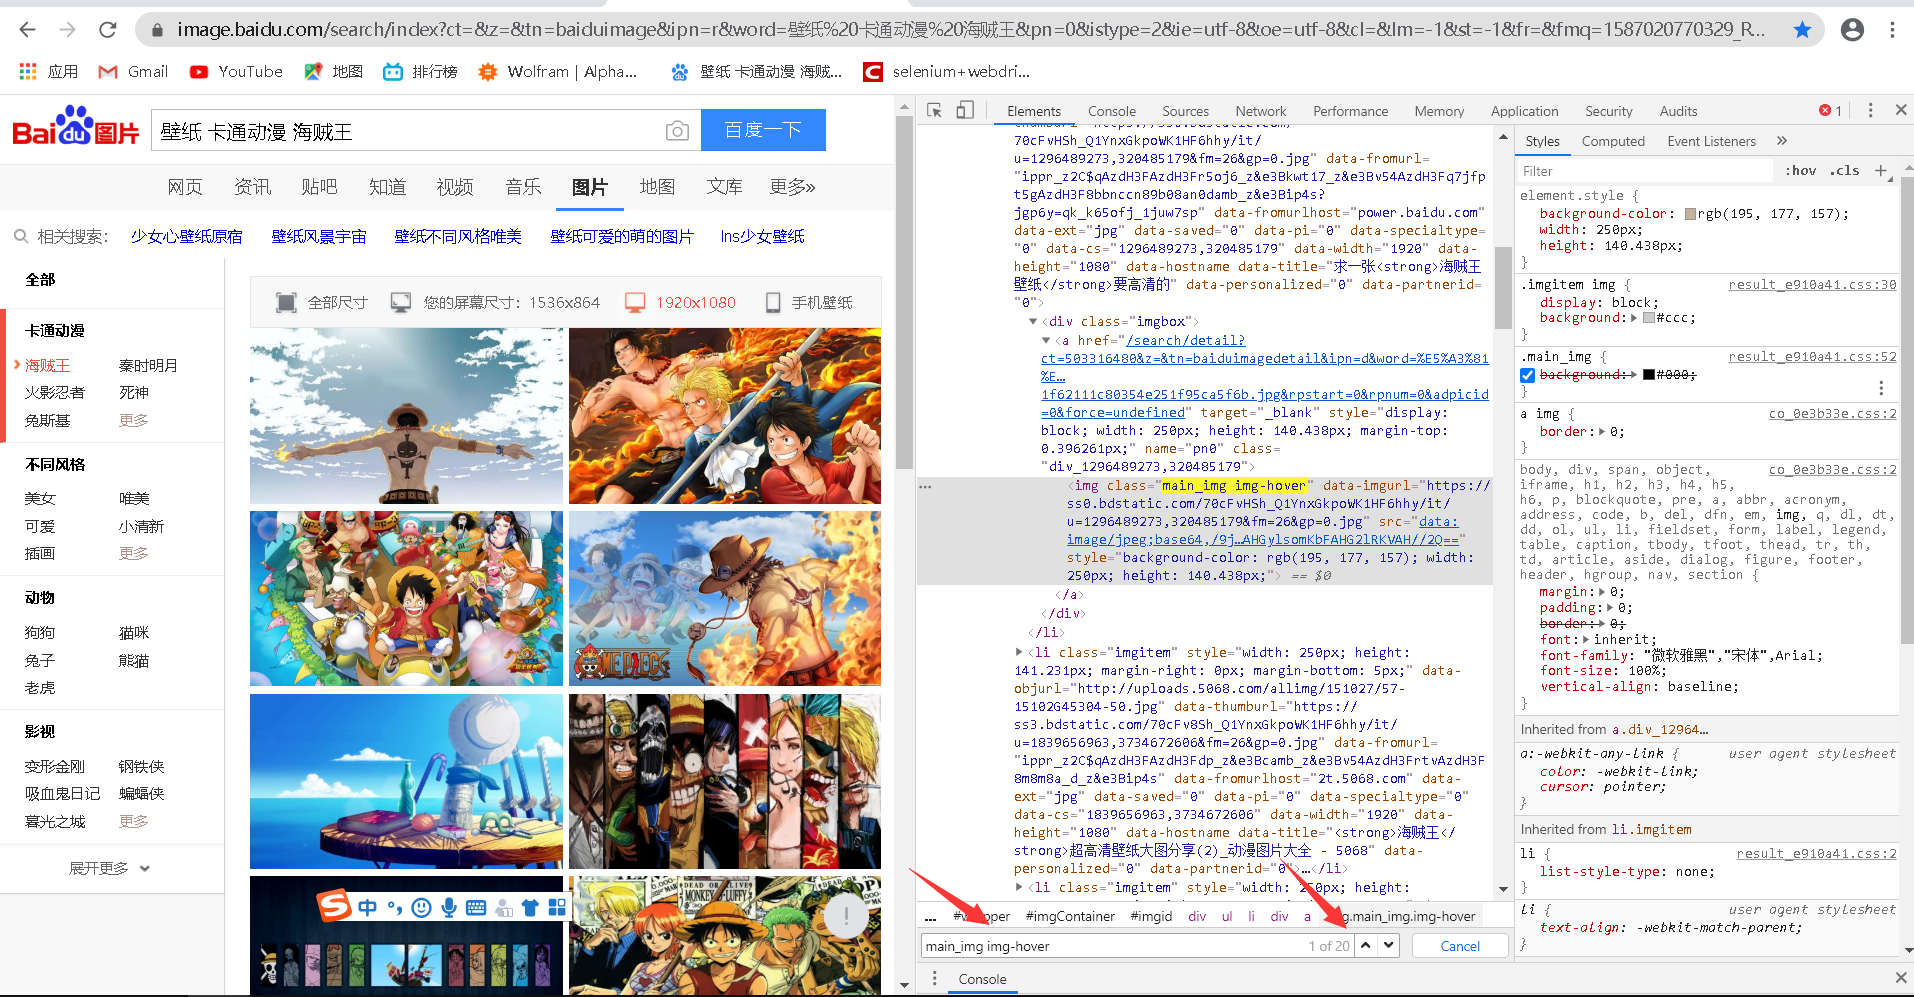Open related search 少女心壁纸原宿

(187, 237)
